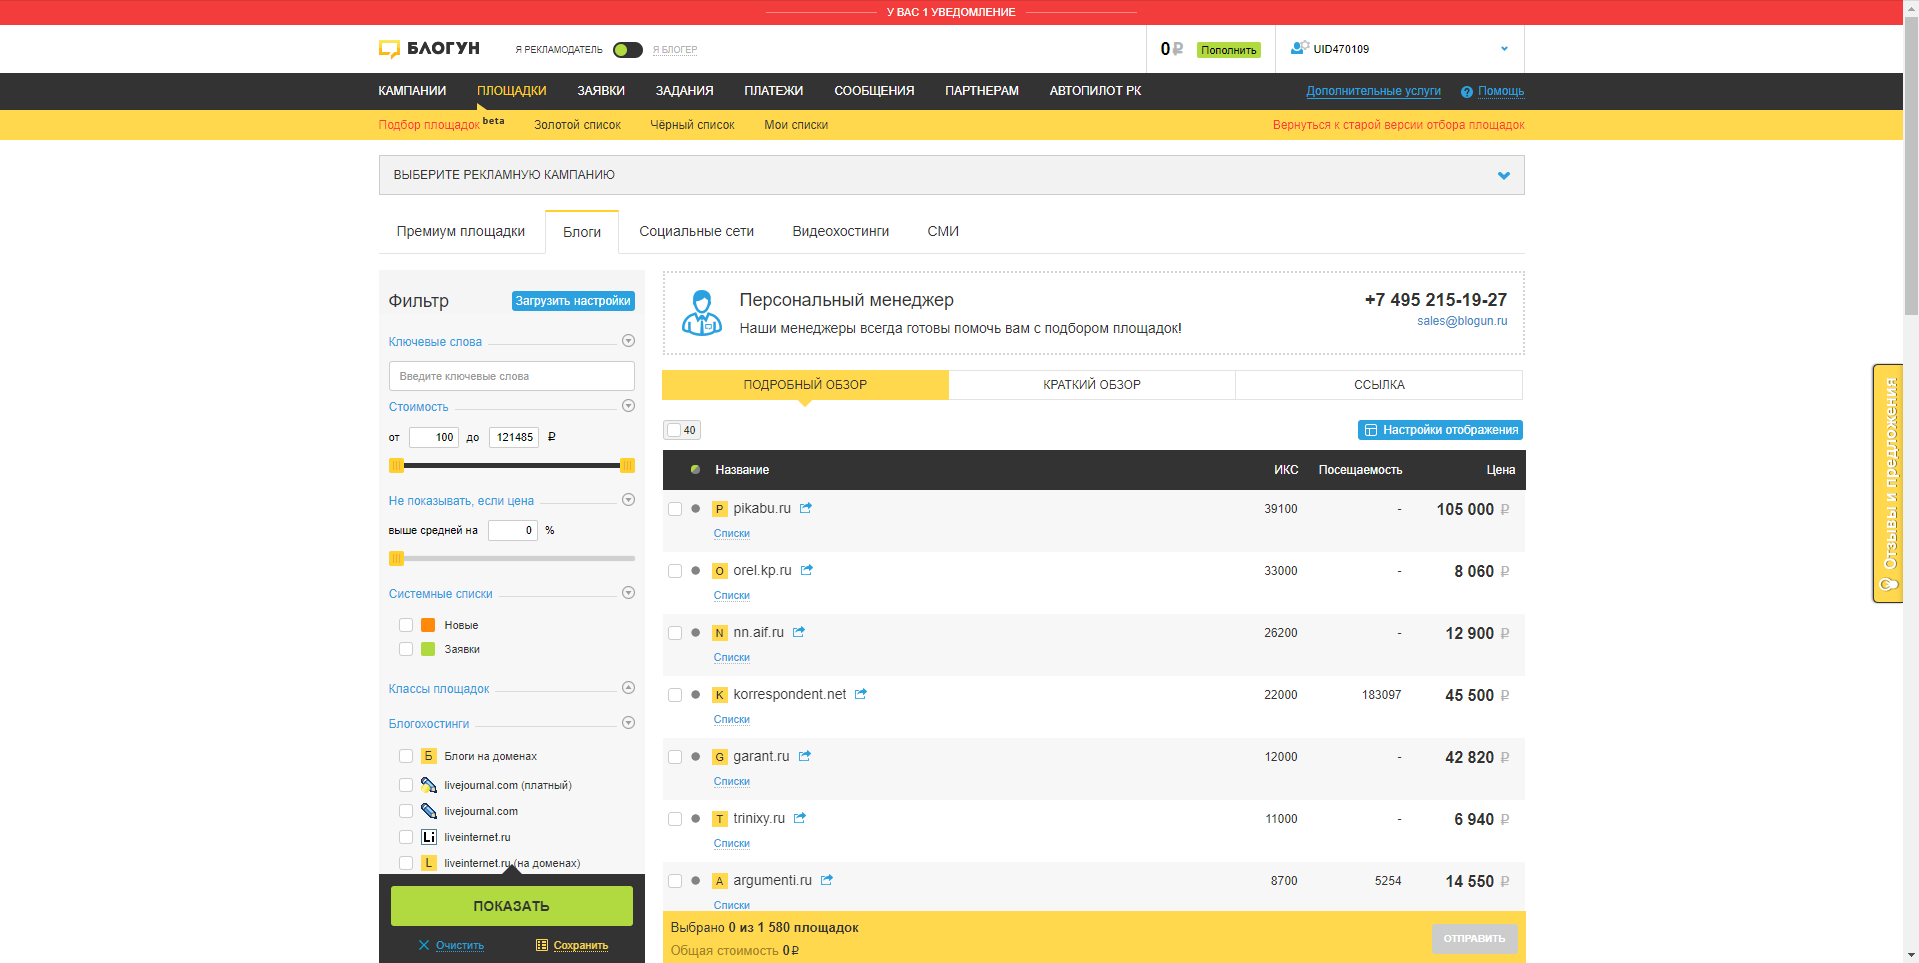Open external link icon for trinixy.ru
The width and height of the screenshot is (1919, 963).
coord(800,818)
